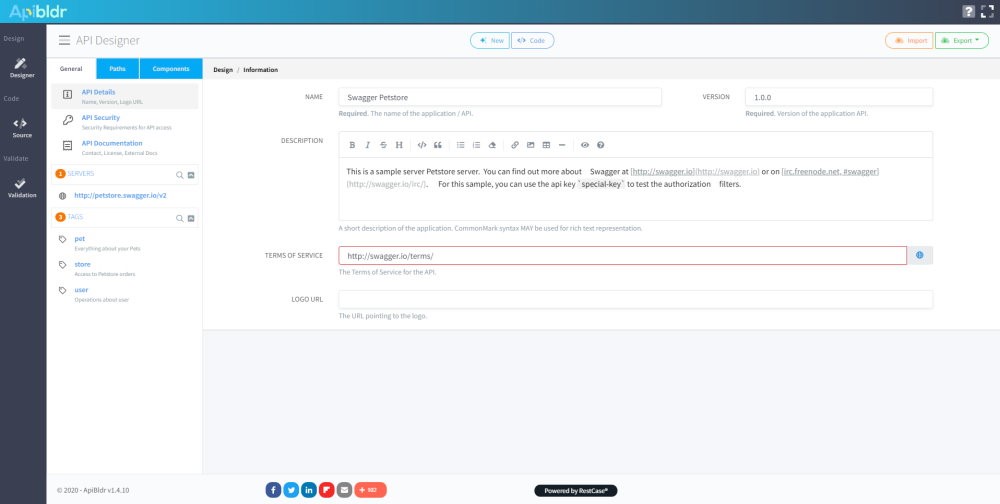Insert unordered bullet list
Image resolution: width=1000 pixels, height=504 pixels.
460,145
